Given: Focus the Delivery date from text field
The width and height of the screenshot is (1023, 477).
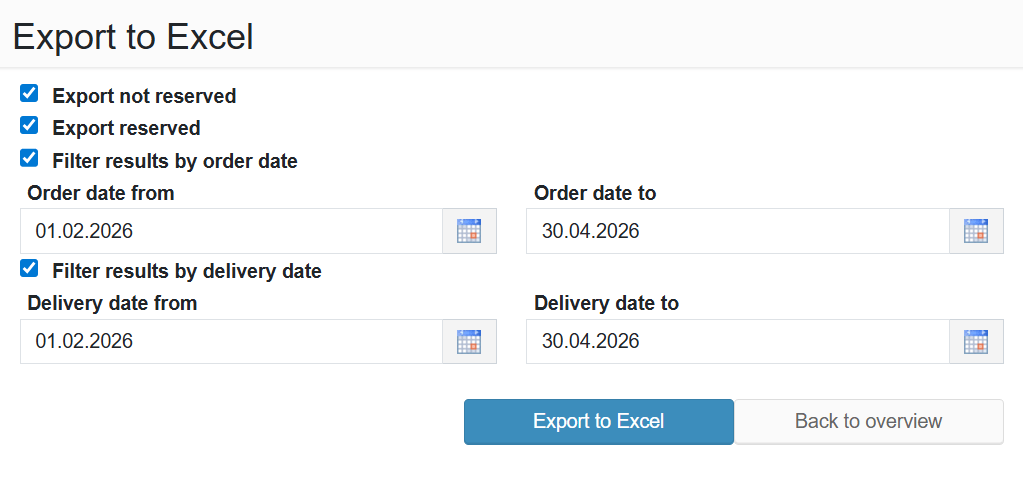Looking at the screenshot, I should coord(231,342).
